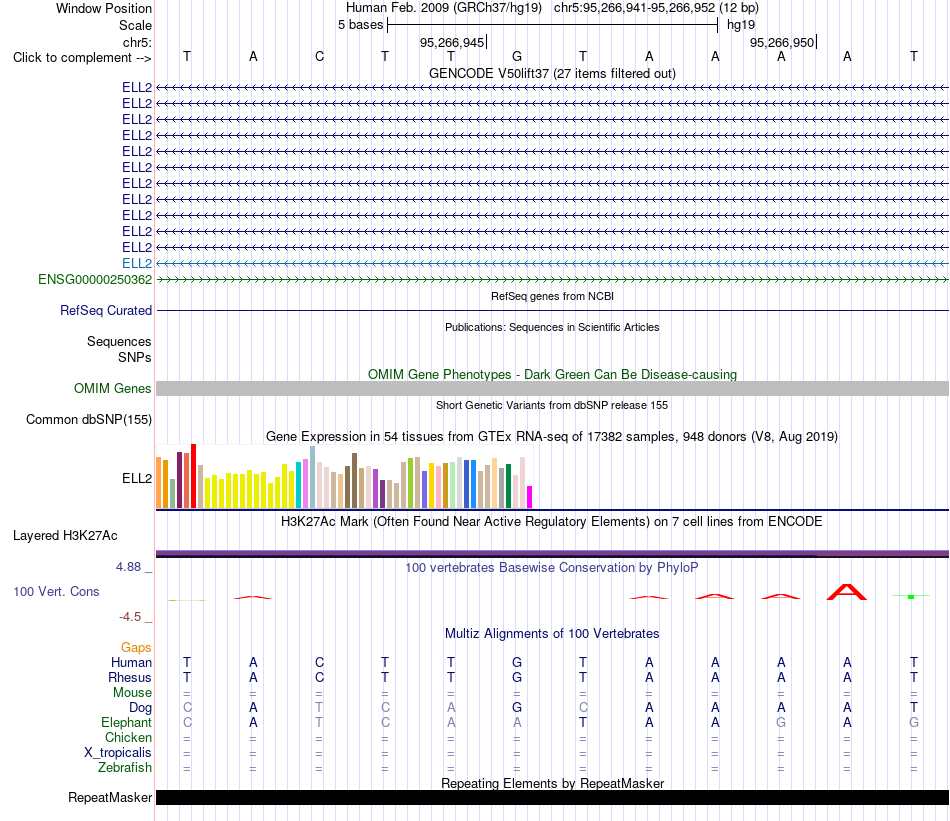Click the 4.88 PhyloP upper scale value
The width and height of the screenshot is (950, 821).
(x=128, y=567)
